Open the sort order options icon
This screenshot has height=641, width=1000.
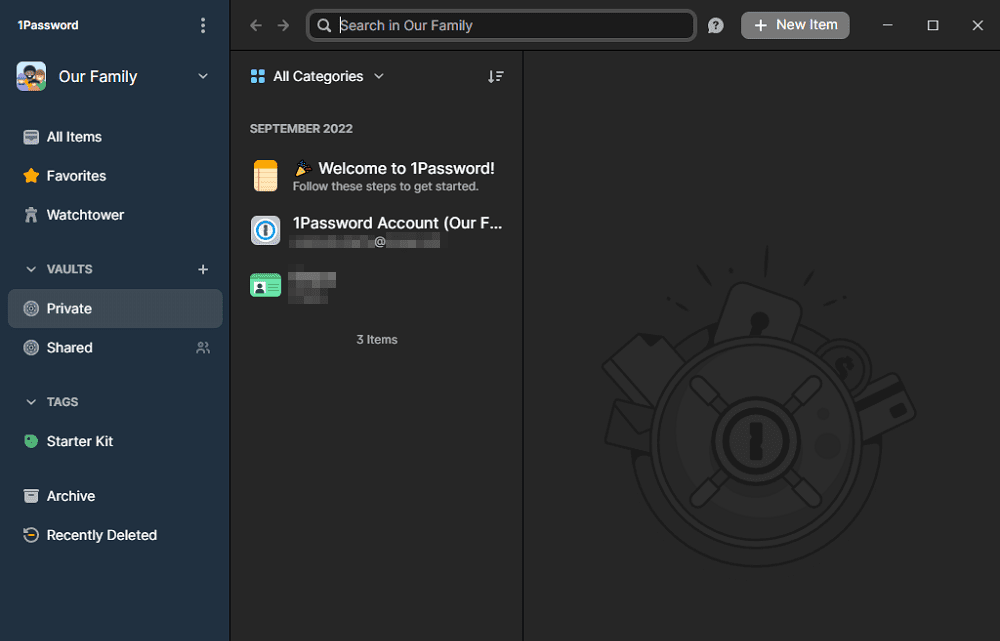496,77
